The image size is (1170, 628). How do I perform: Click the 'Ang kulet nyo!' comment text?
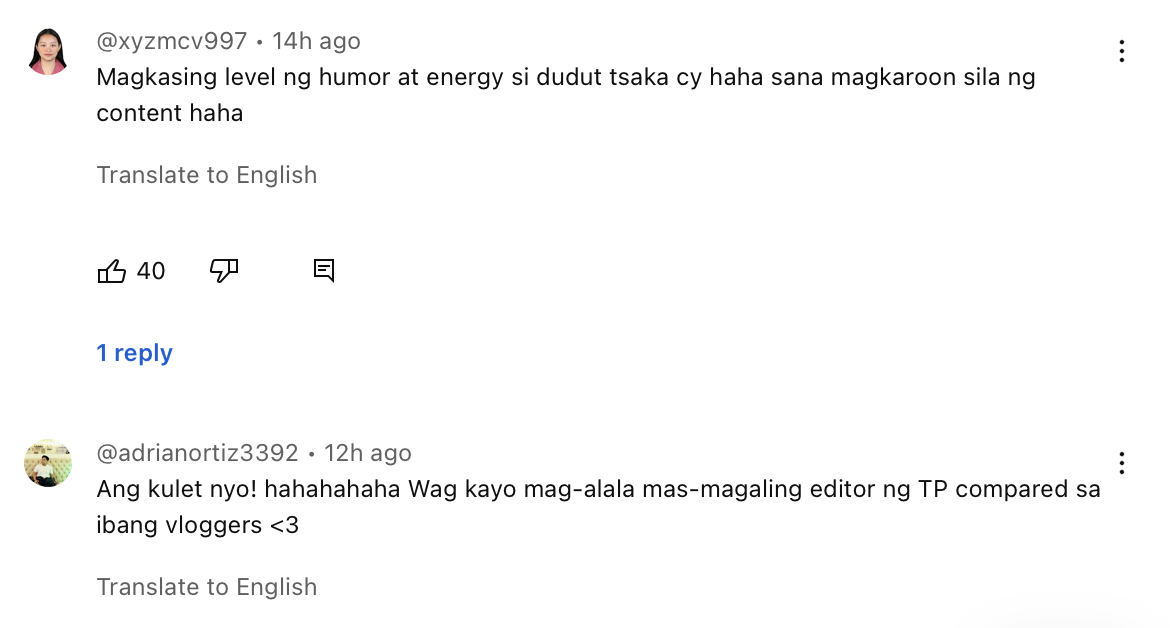coord(598,507)
